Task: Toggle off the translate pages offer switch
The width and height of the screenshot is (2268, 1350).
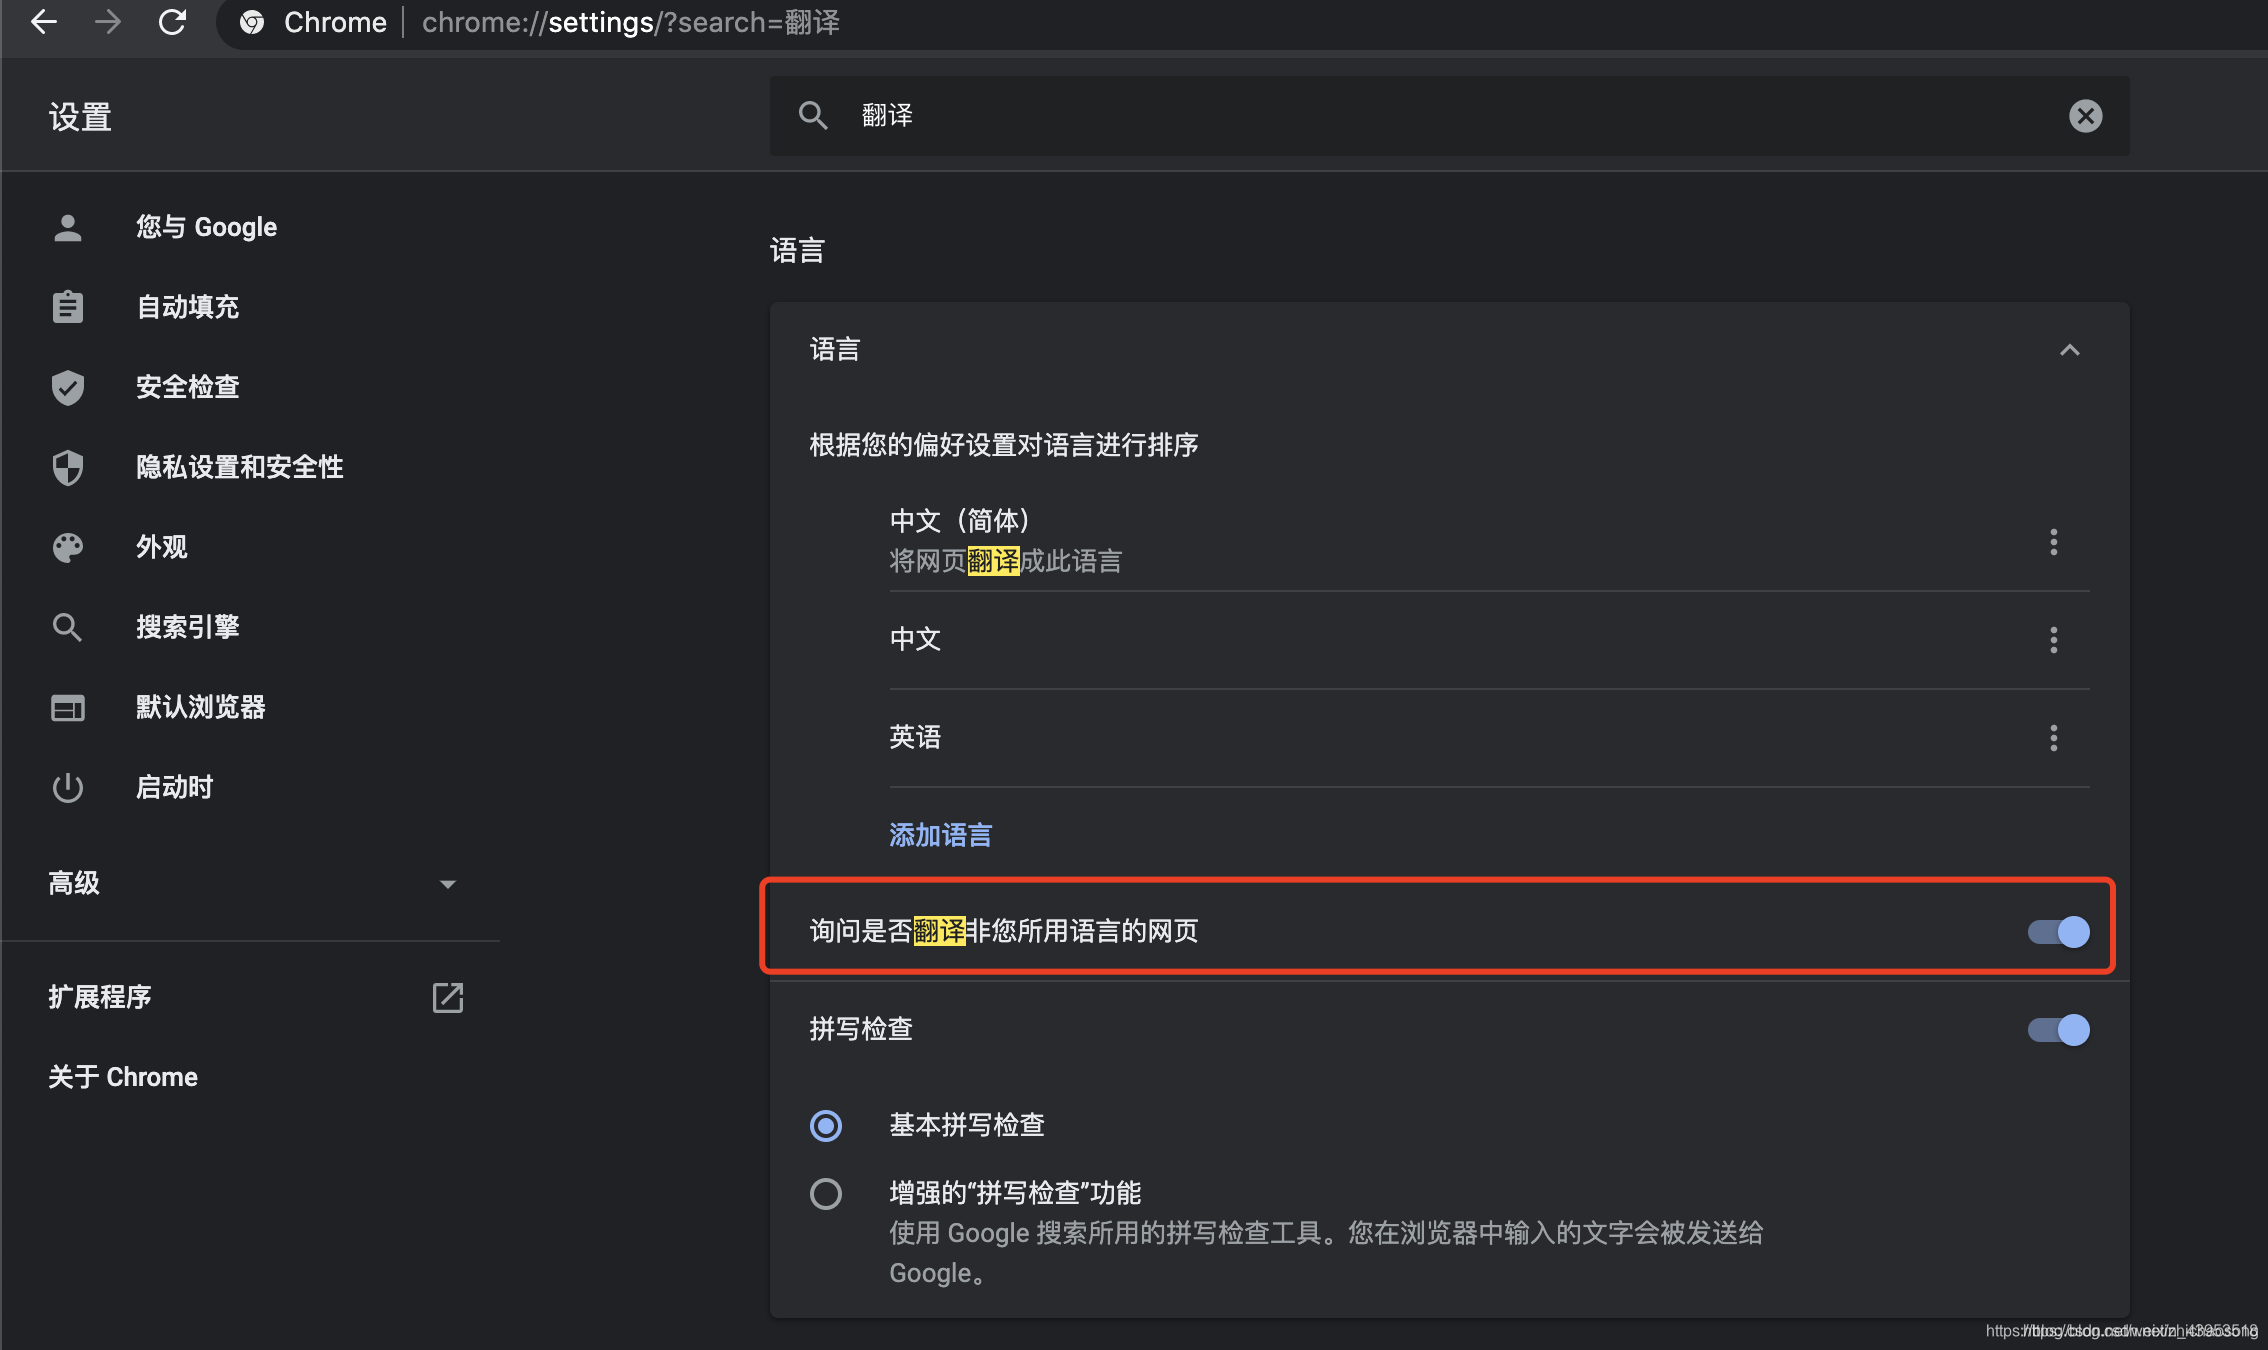Action: [2058, 932]
